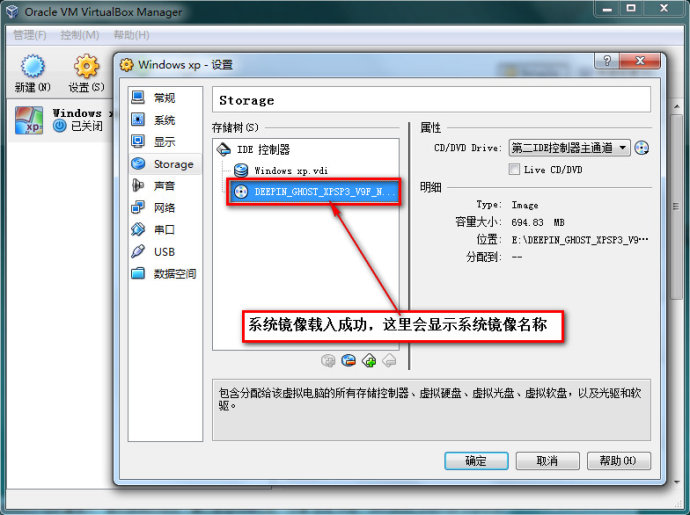Open the 管理(F) menu
This screenshot has height=515, width=690.
[30, 35]
